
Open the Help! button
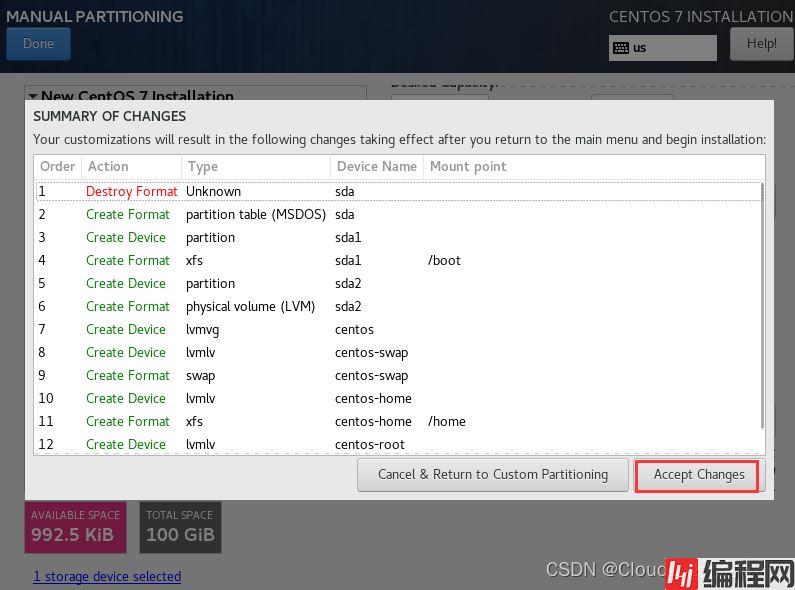(x=761, y=44)
